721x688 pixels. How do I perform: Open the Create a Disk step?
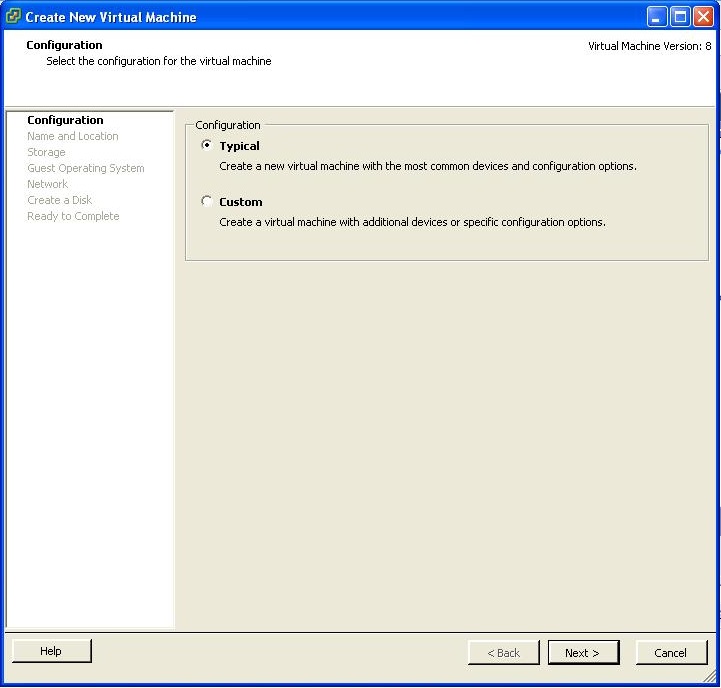click(59, 200)
